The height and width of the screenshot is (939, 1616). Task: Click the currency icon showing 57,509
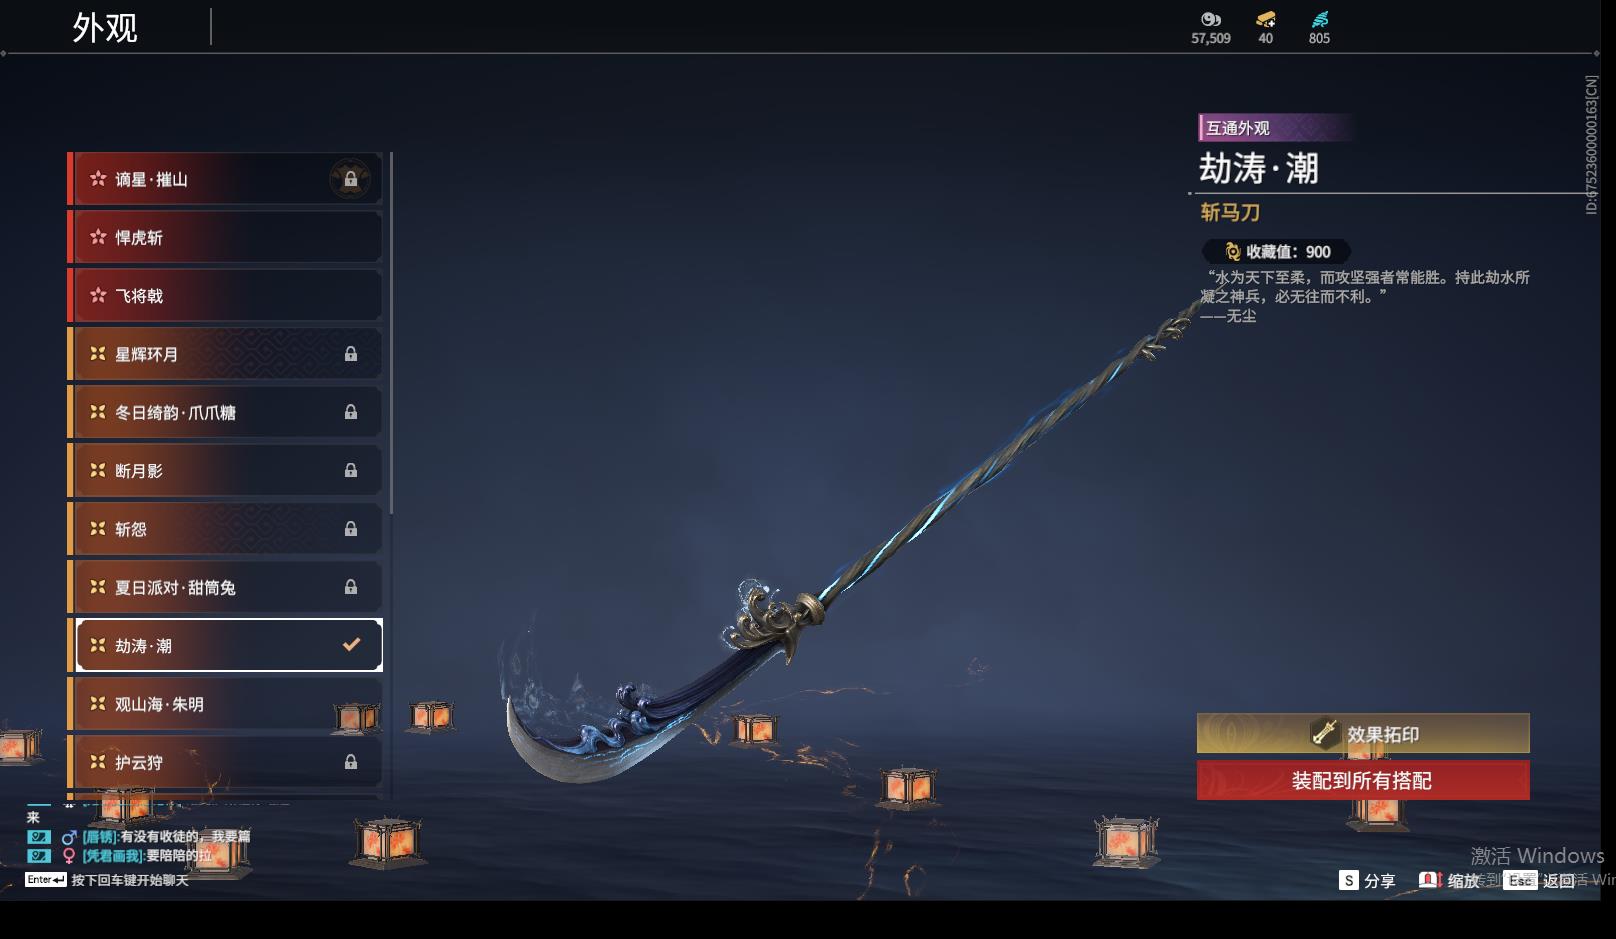coord(1211,19)
